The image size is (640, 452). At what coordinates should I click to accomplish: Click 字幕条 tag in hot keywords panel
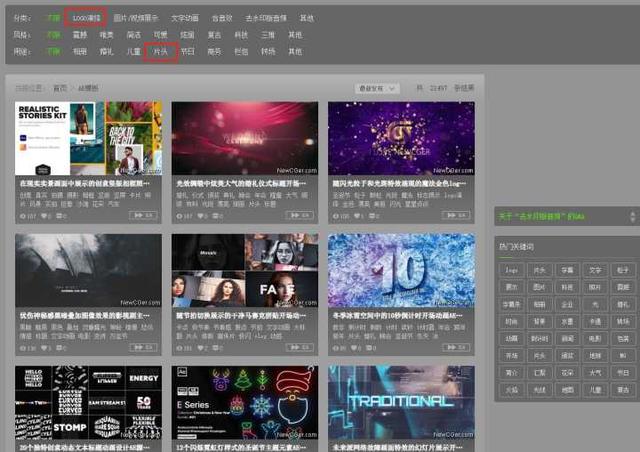pyautogui.click(x=511, y=305)
